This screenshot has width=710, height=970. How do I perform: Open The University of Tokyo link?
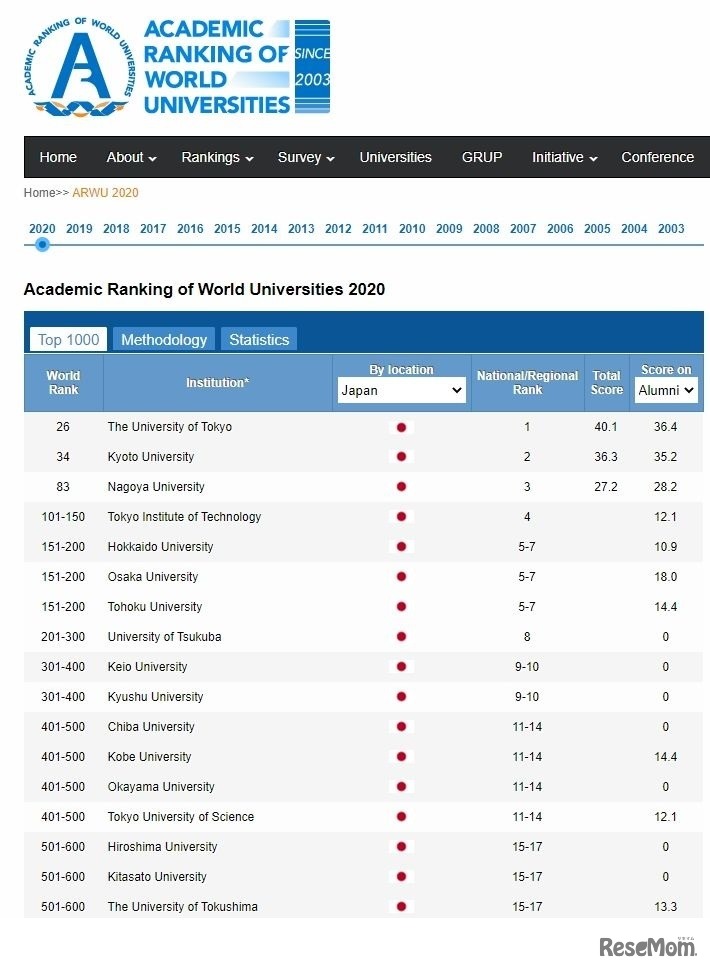pyautogui.click(x=169, y=427)
